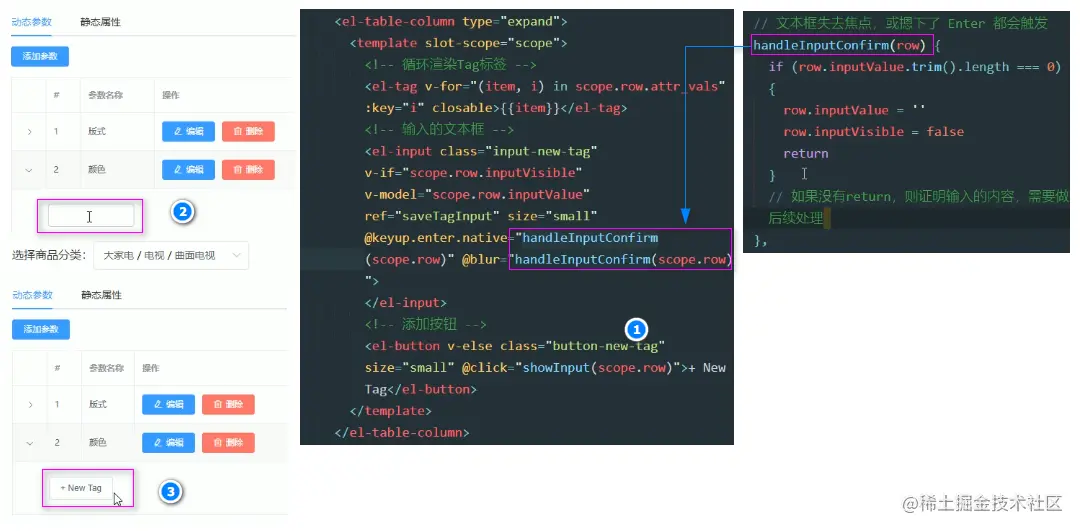The width and height of the screenshot is (1080, 531).
Task: Click the 添加按钮 comment line
Action: 426,324
